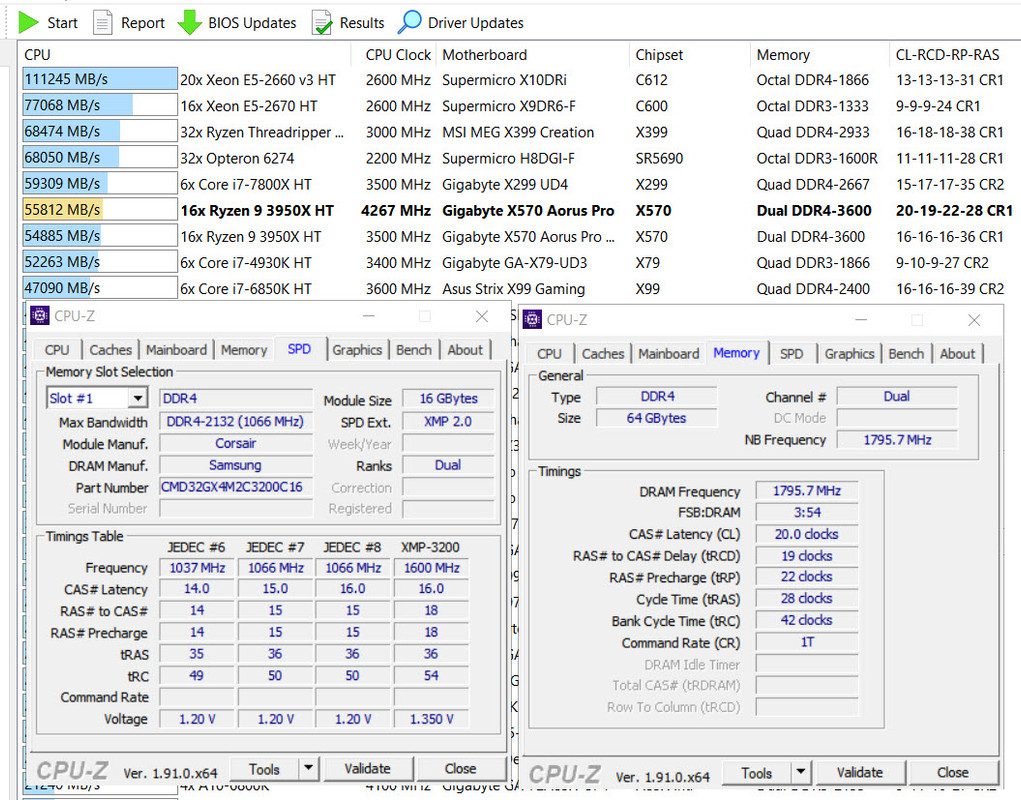Click the Close button in the right CPU-Z window
This screenshot has width=1021, height=800.
[953, 773]
